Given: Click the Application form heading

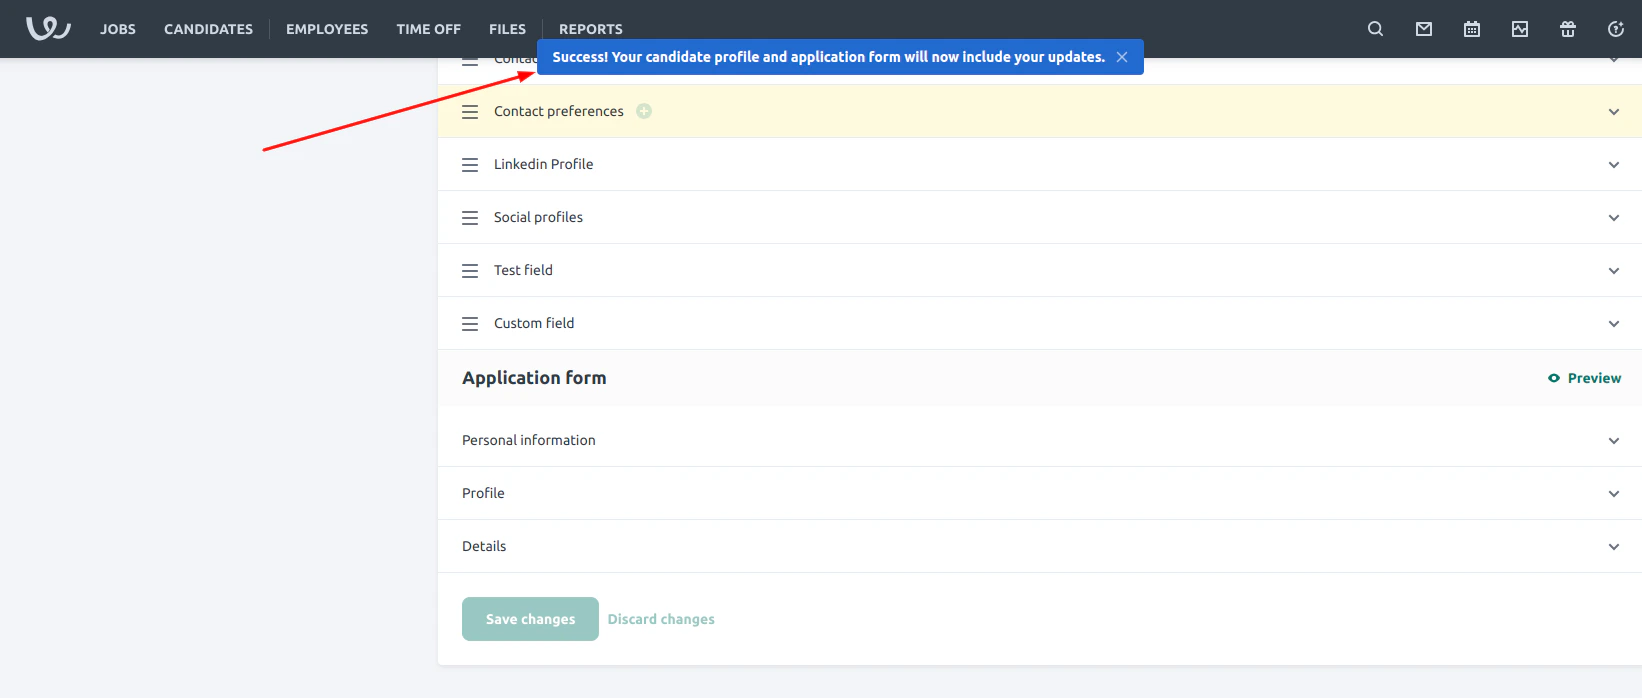Looking at the screenshot, I should click(x=534, y=378).
